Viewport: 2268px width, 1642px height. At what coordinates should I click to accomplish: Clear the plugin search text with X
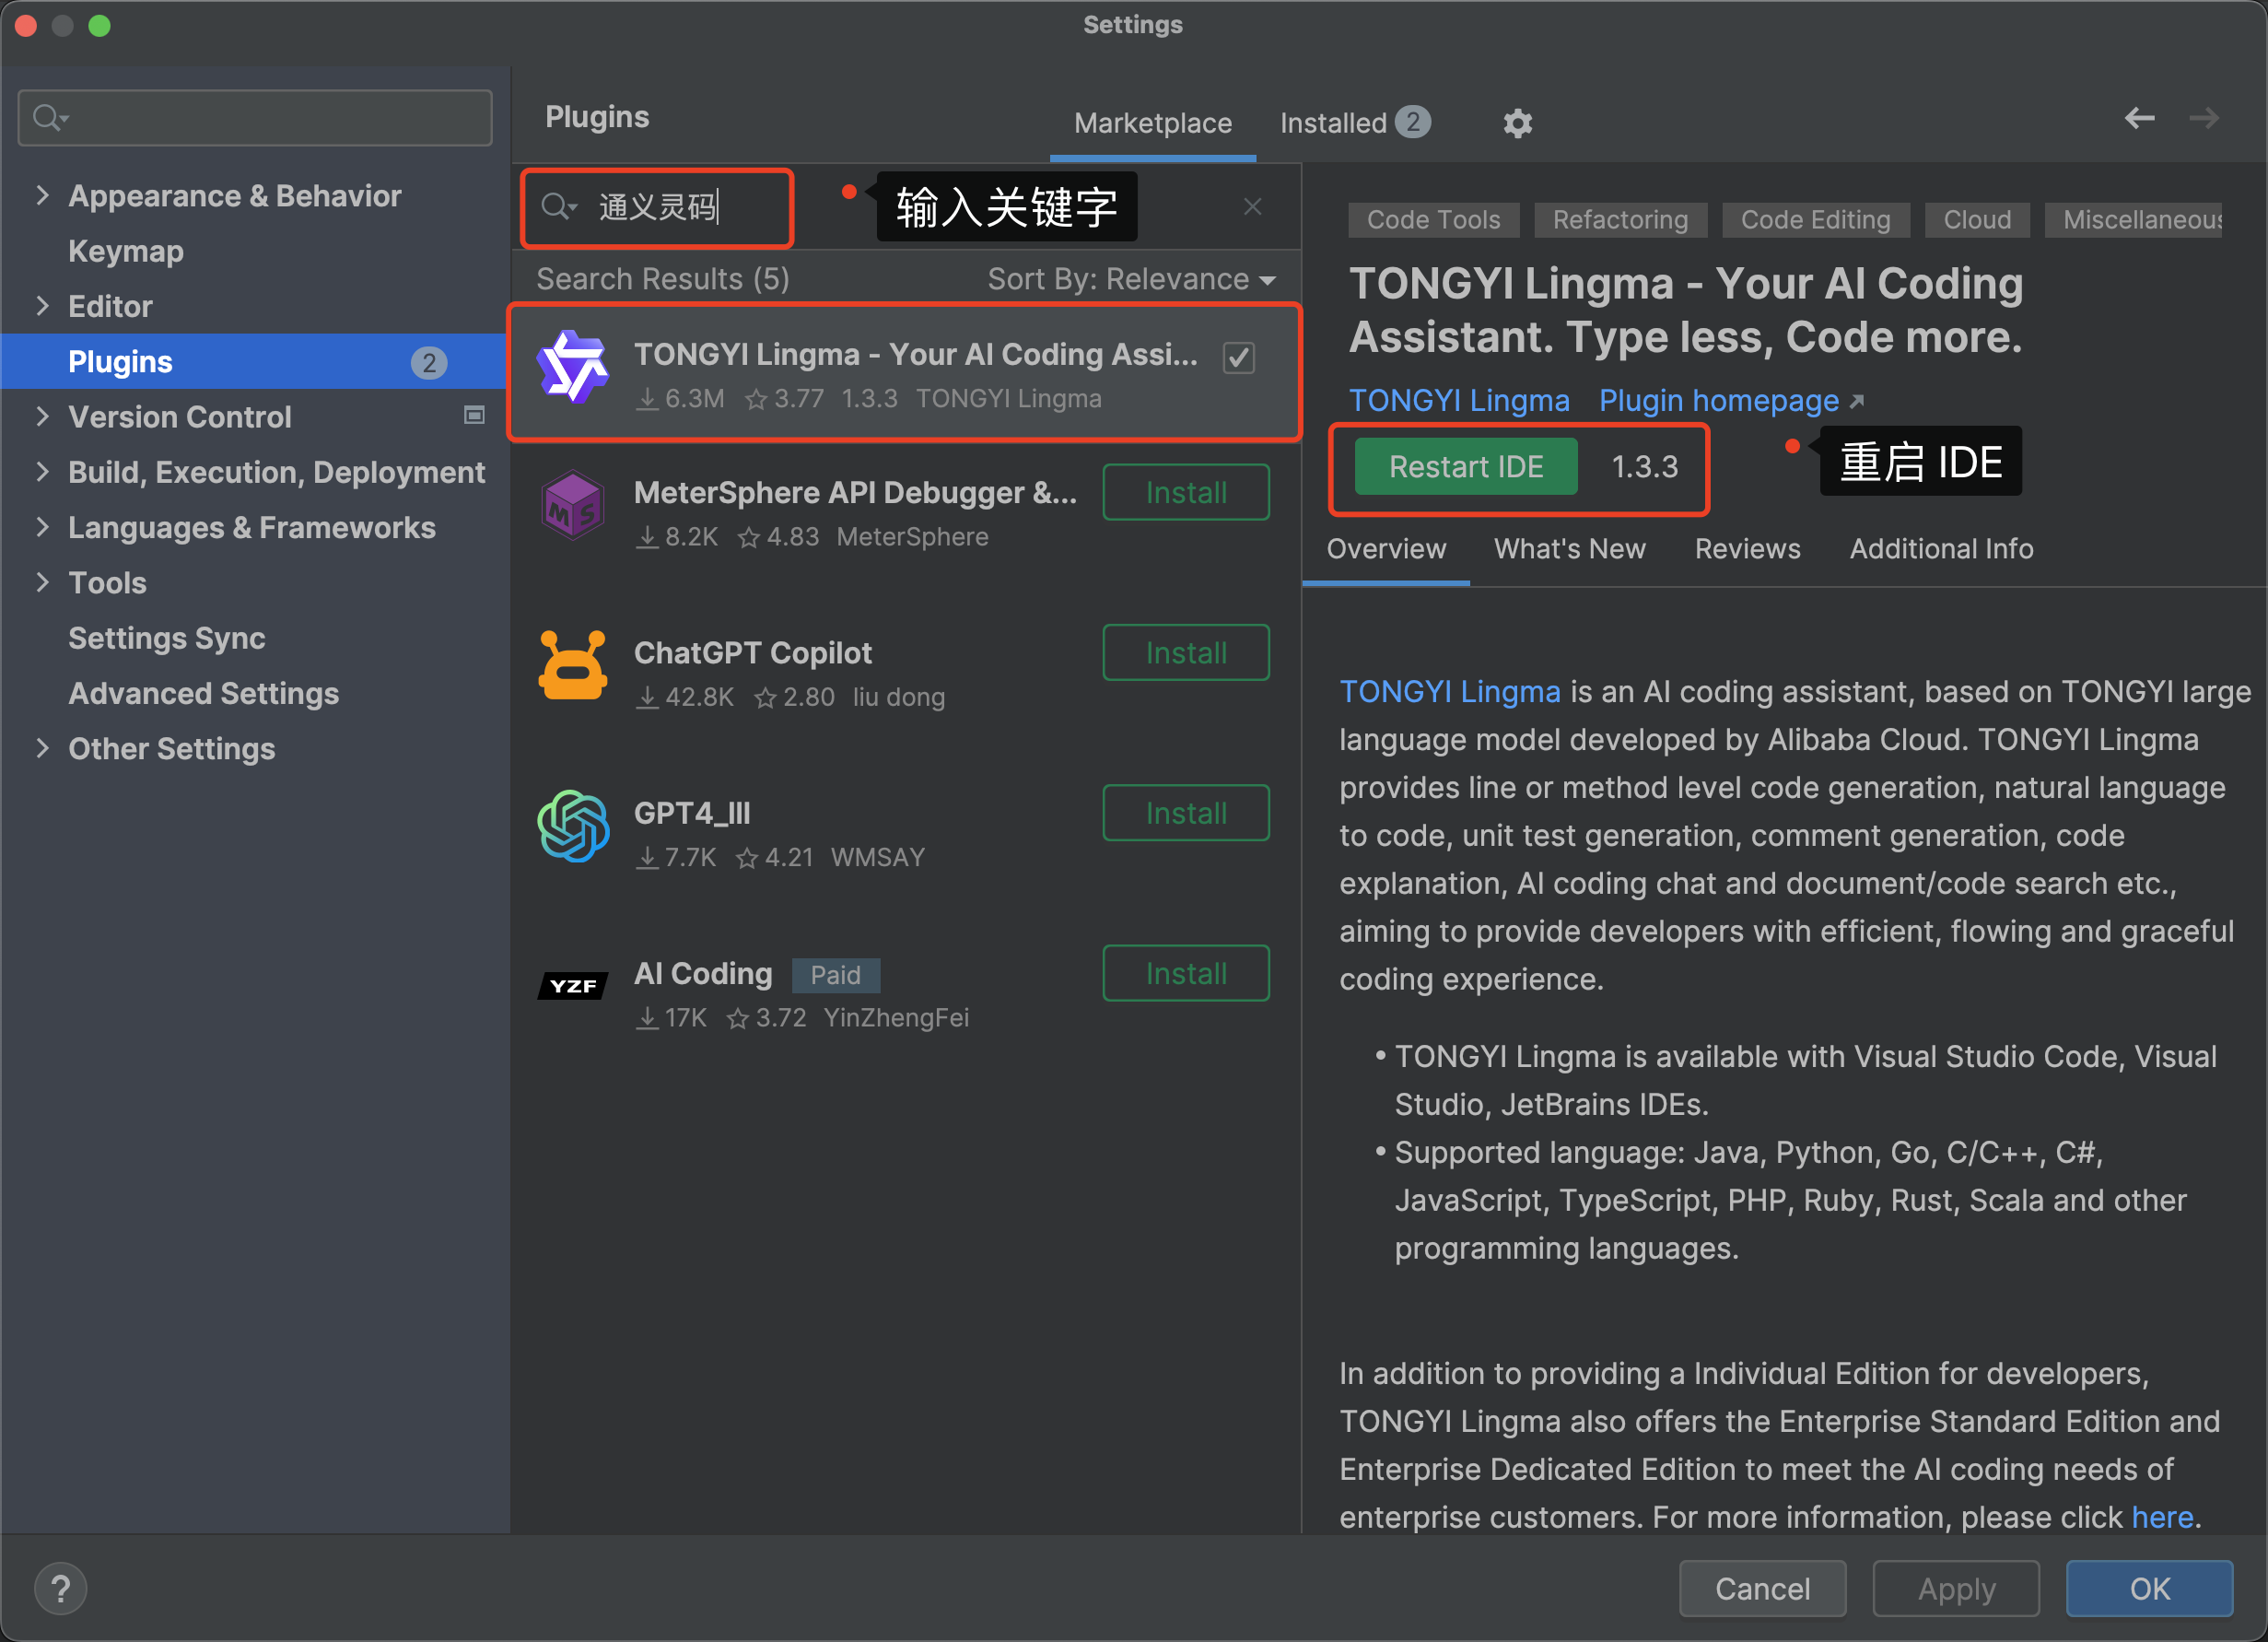tap(1252, 206)
